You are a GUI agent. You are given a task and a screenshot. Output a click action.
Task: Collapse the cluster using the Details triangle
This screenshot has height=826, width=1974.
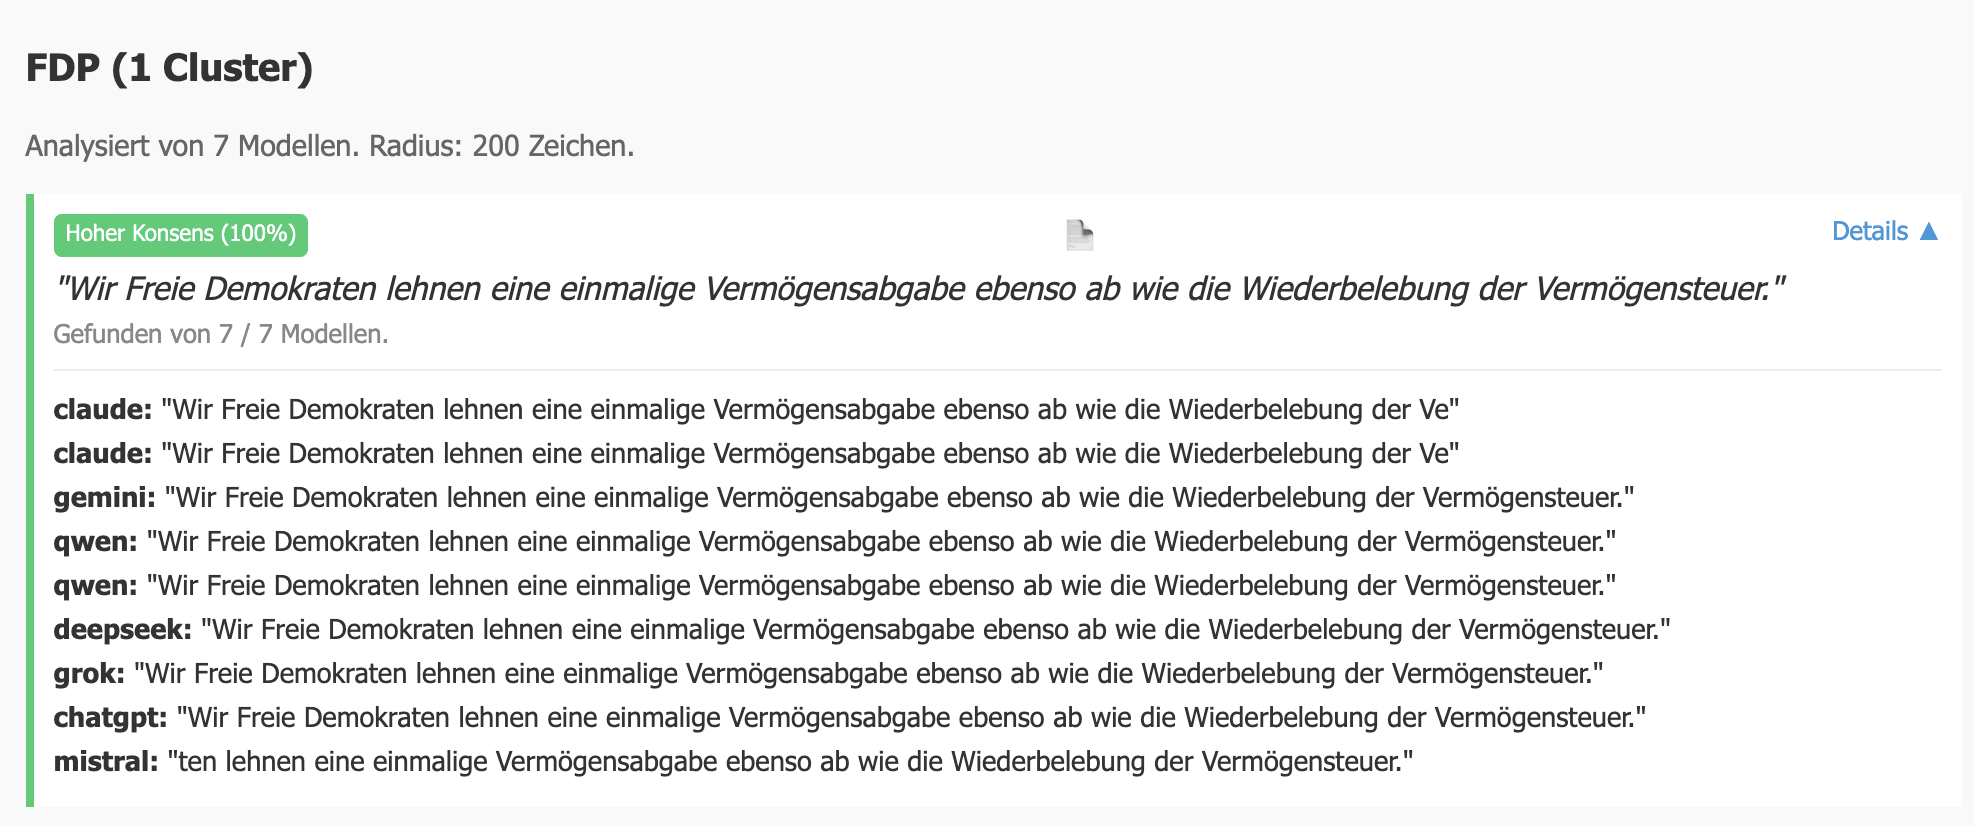tap(1929, 232)
